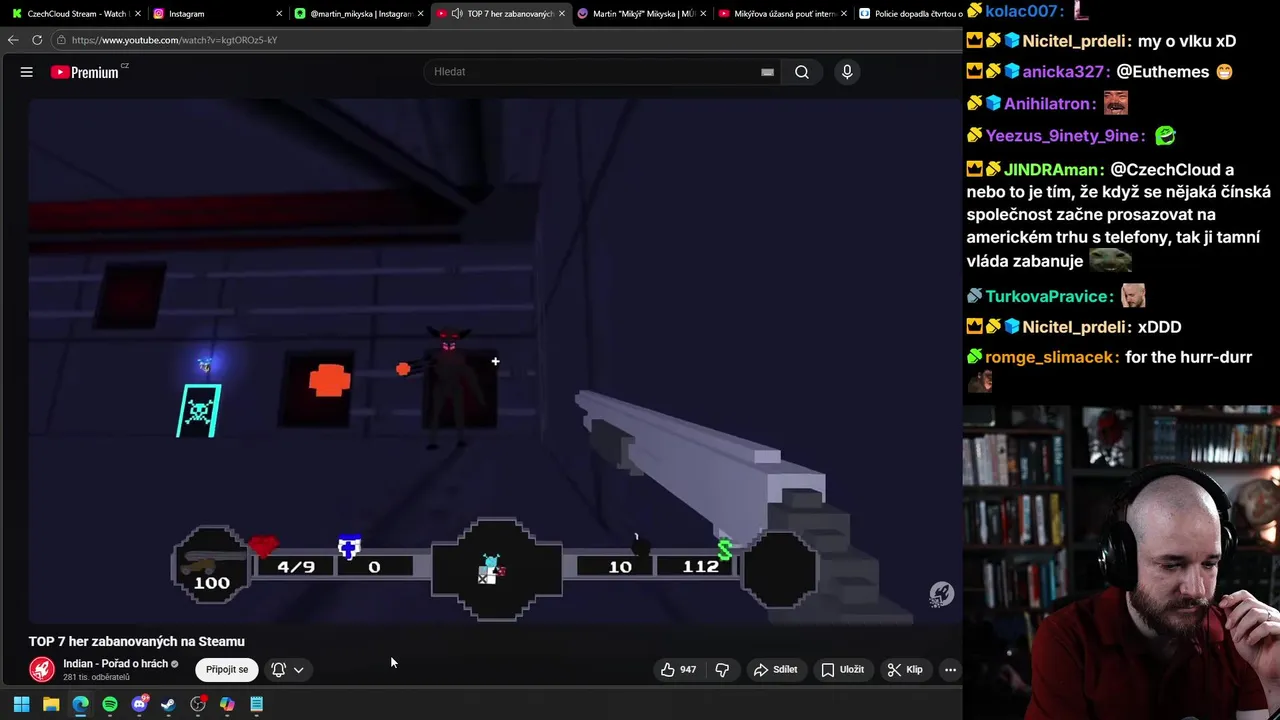Switch to Policie dopadla čtvrtou tab
1280x720 pixels.
(909, 14)
